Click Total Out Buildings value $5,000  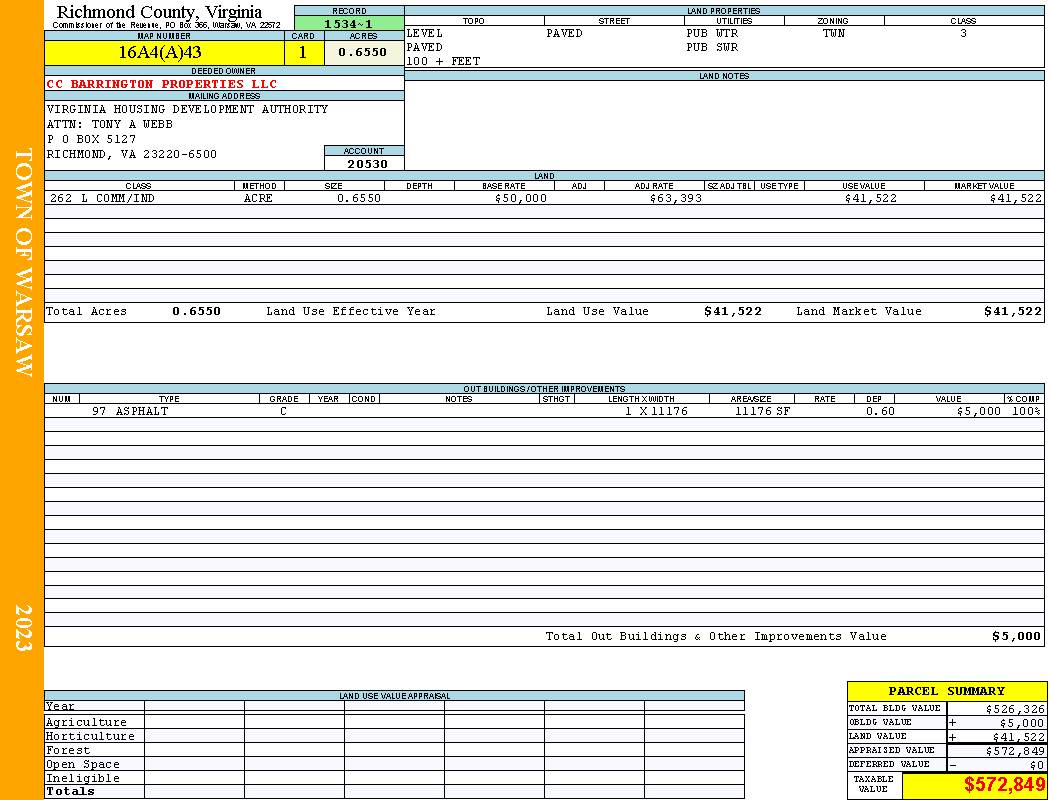tap(1017, 637)
